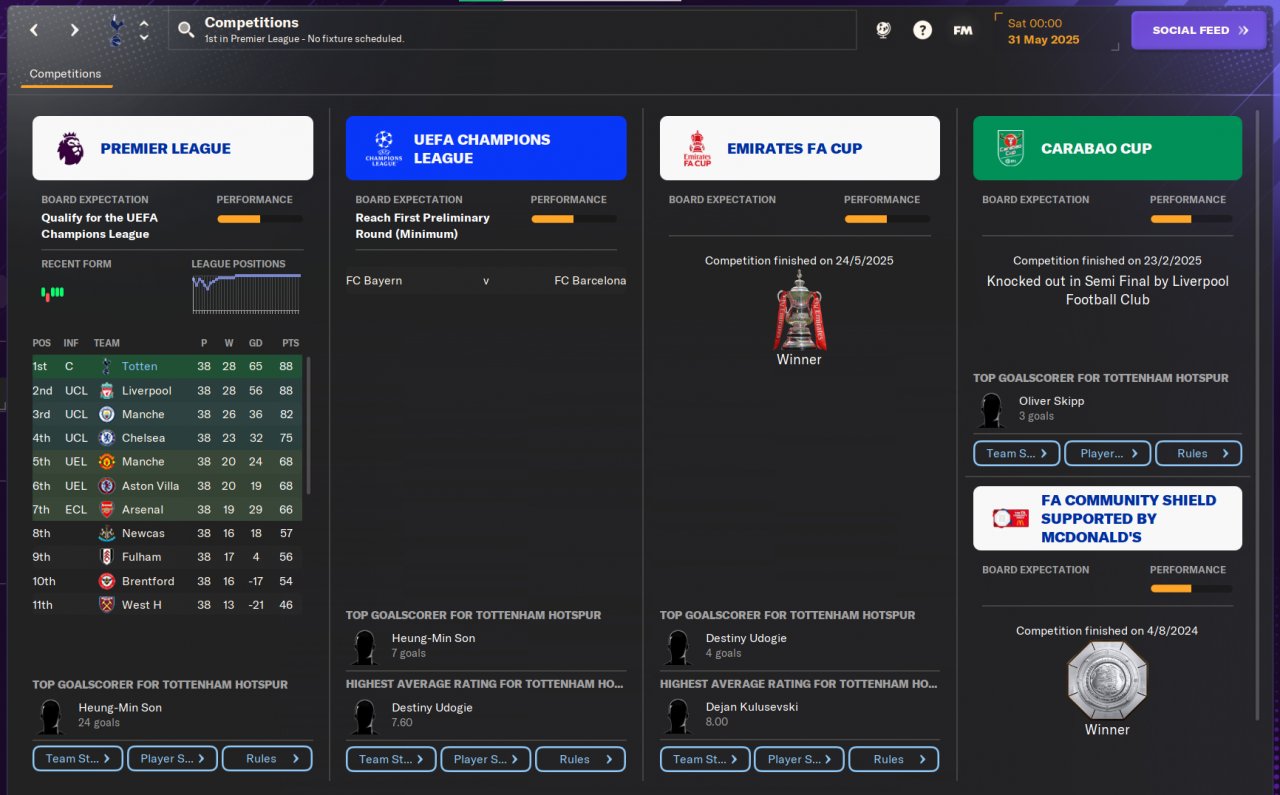Image resolution: width=1280 pixels, height=795 pixels.
Task: Click the Premier League performance bar
Action: point(260,219)
